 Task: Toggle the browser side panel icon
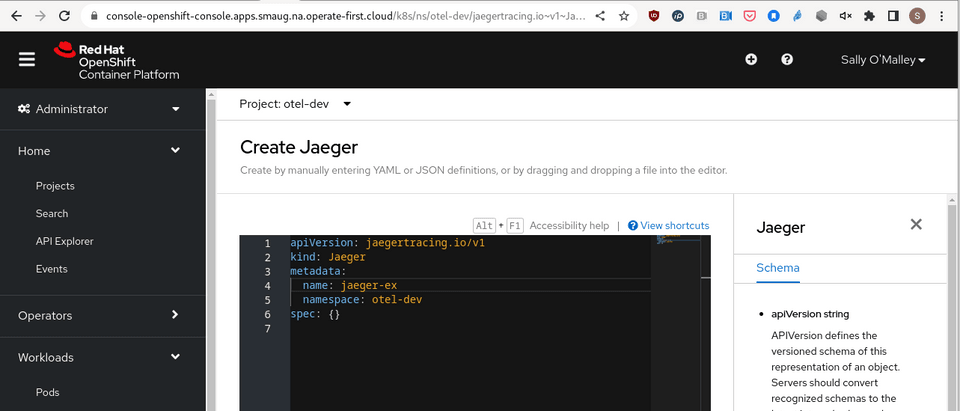point(893,16)
